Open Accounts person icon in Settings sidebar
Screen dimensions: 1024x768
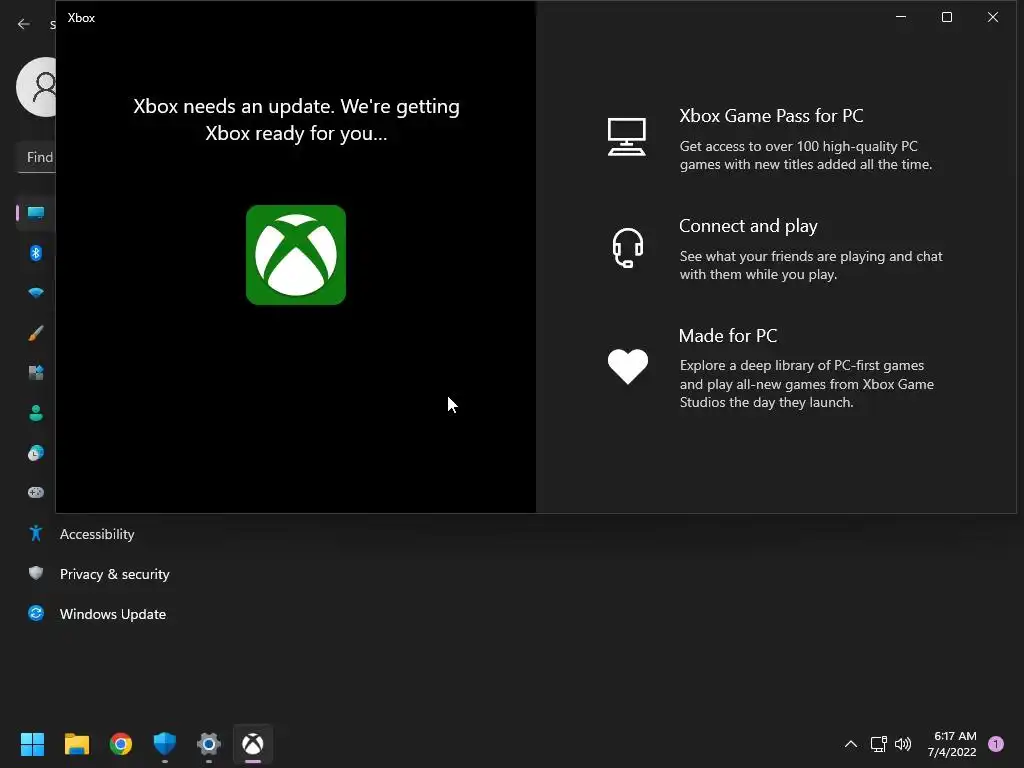[36, 413]
